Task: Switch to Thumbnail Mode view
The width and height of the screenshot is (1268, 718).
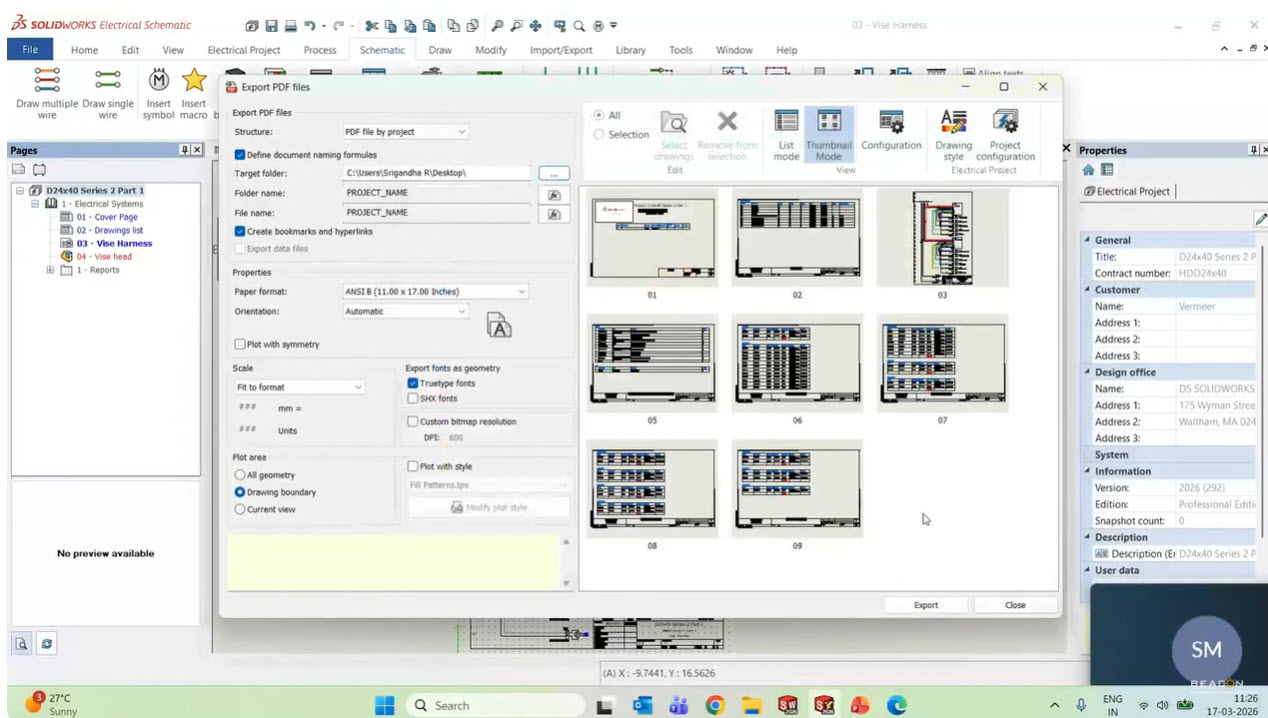Action: pyautogui.click(x=829, y=134)
